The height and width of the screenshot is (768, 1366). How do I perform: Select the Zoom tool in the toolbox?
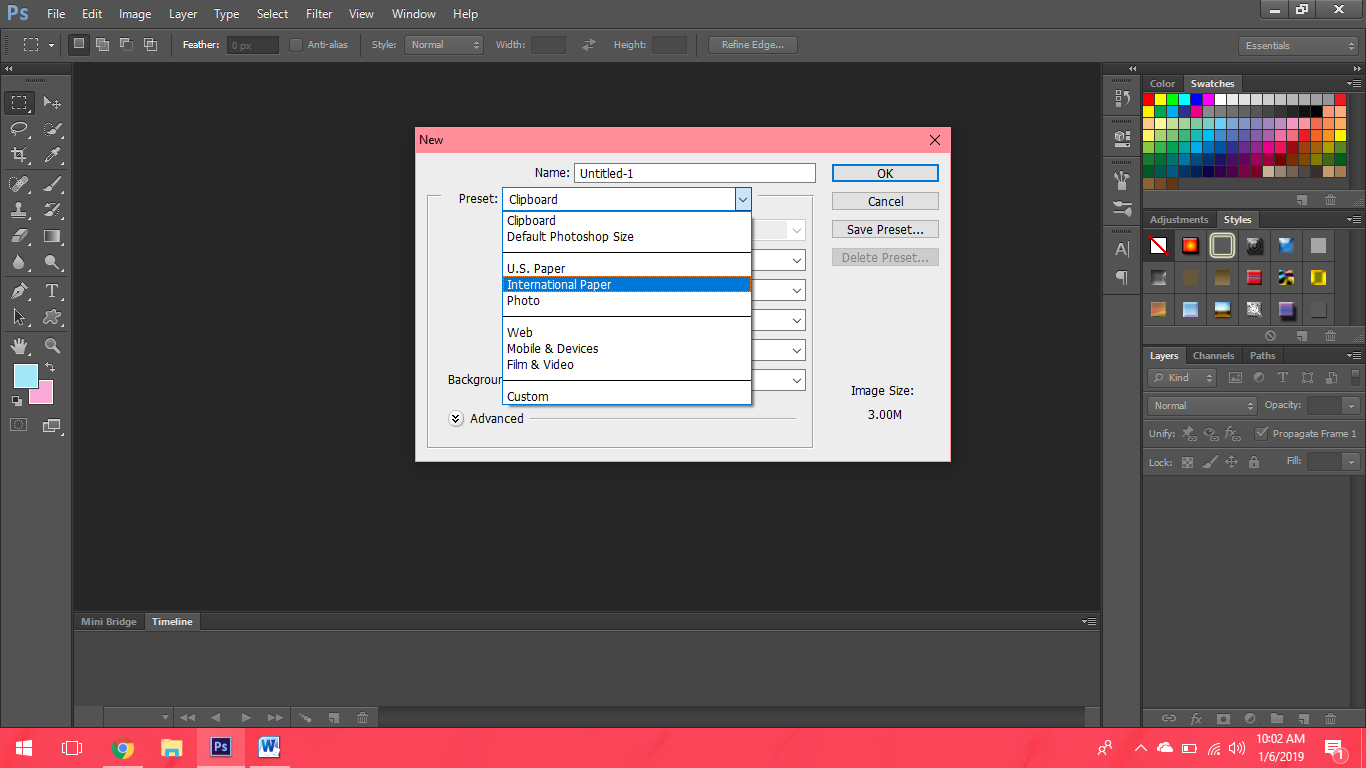(52, 346)
